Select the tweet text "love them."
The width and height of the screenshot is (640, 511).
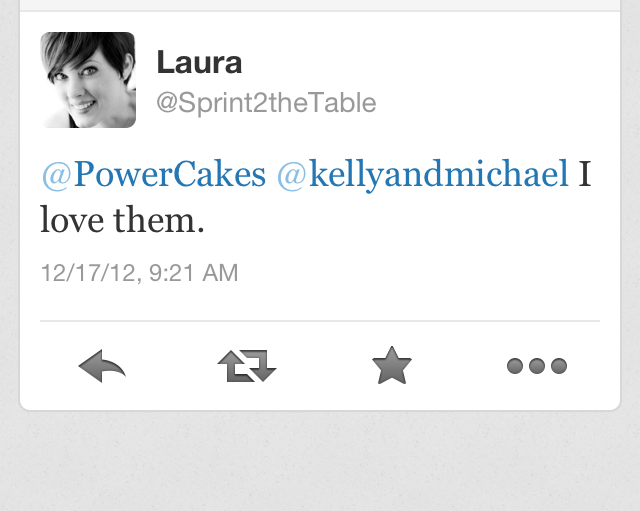122,220
